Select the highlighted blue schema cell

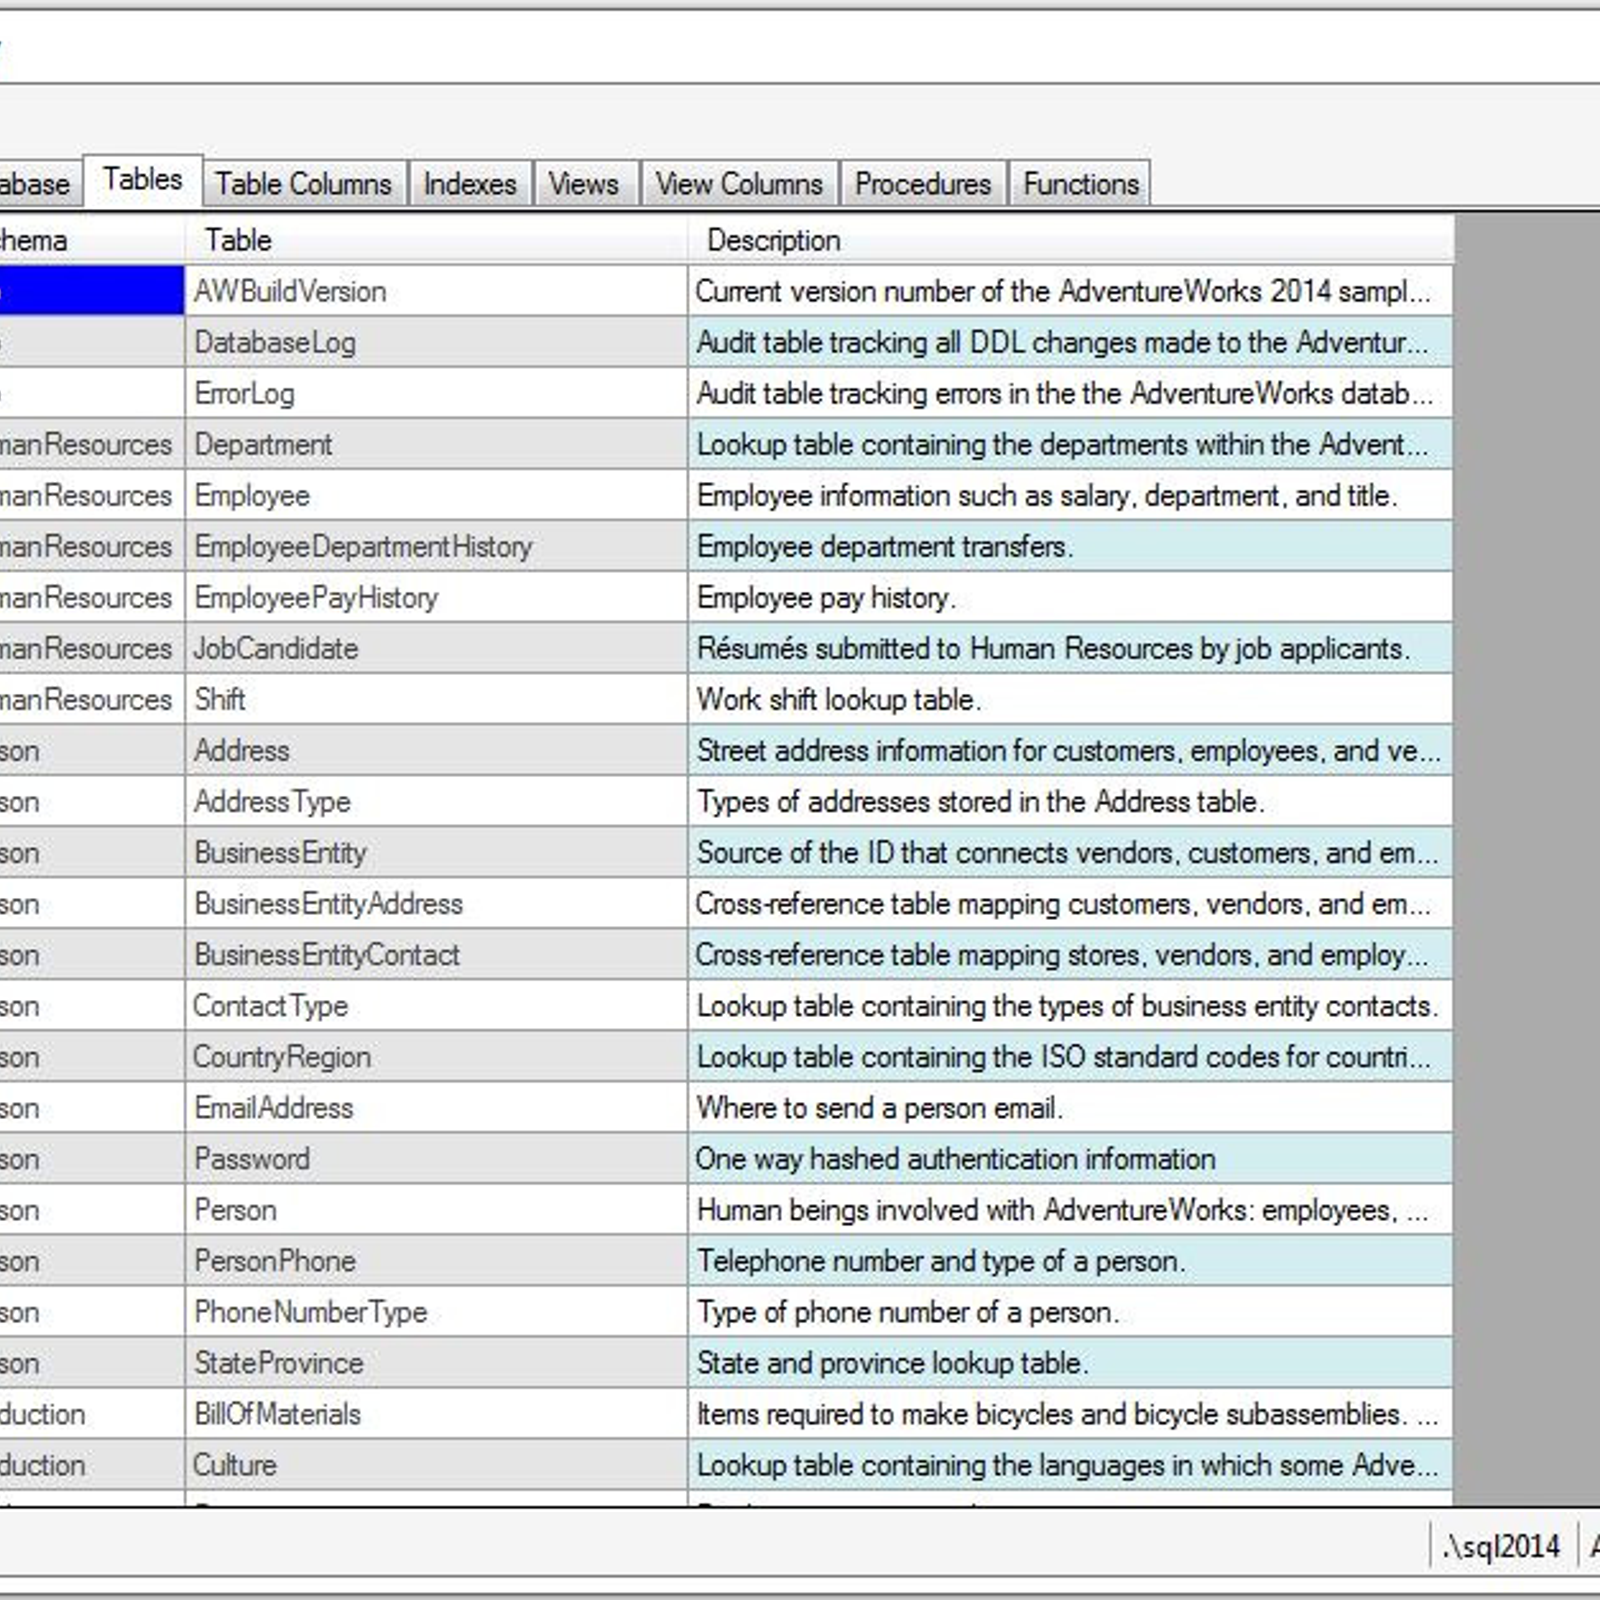click(92, 291)
